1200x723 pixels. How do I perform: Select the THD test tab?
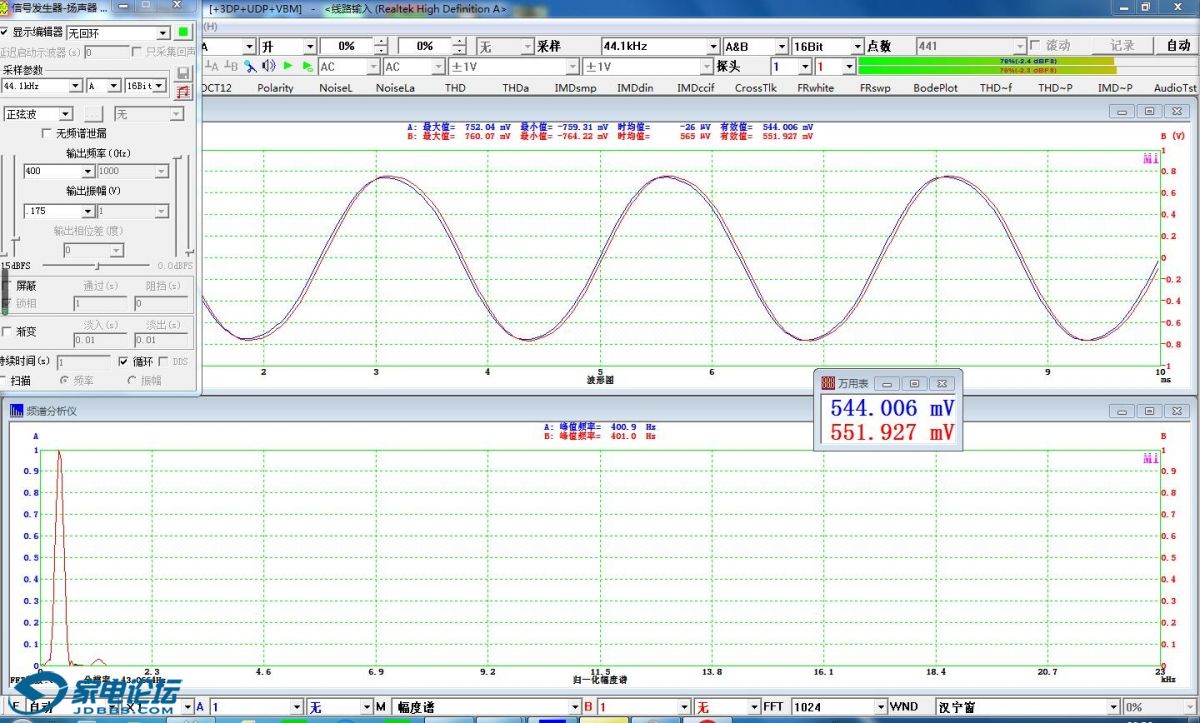[455, 88]
